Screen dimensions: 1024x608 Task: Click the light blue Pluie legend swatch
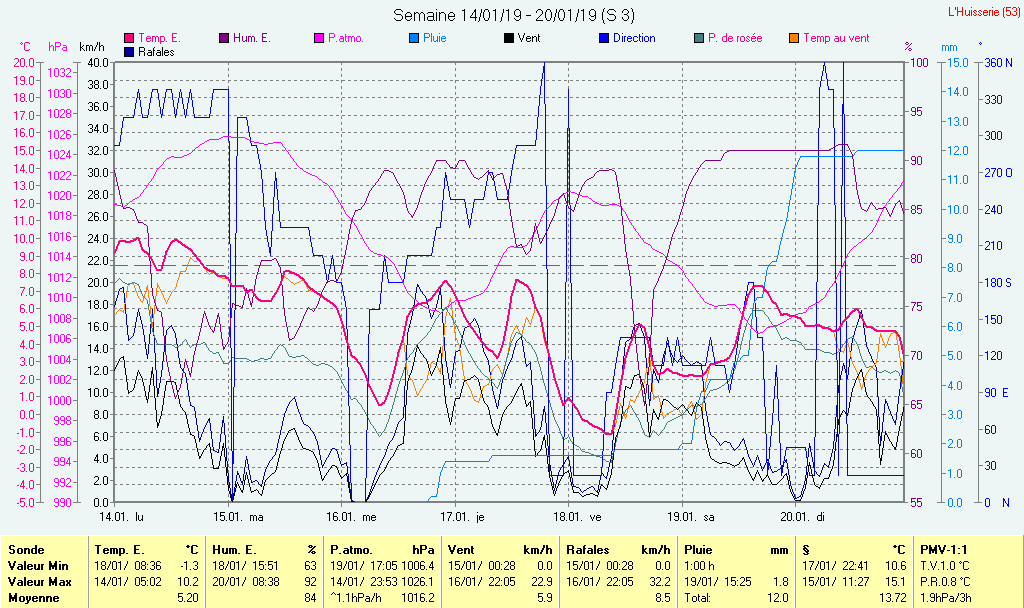pyautogui.click(x=414, y=39)
